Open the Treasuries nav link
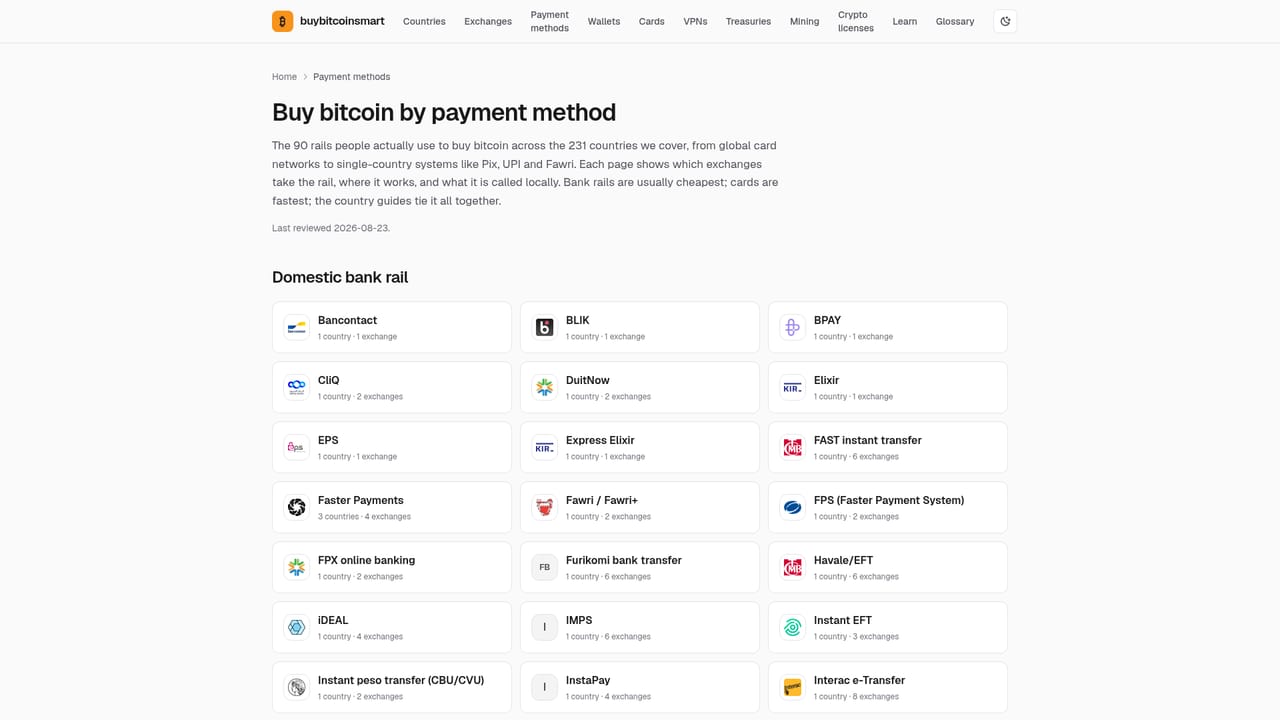Viewport: 1280px width, 720px height. (x=748, y=21)
